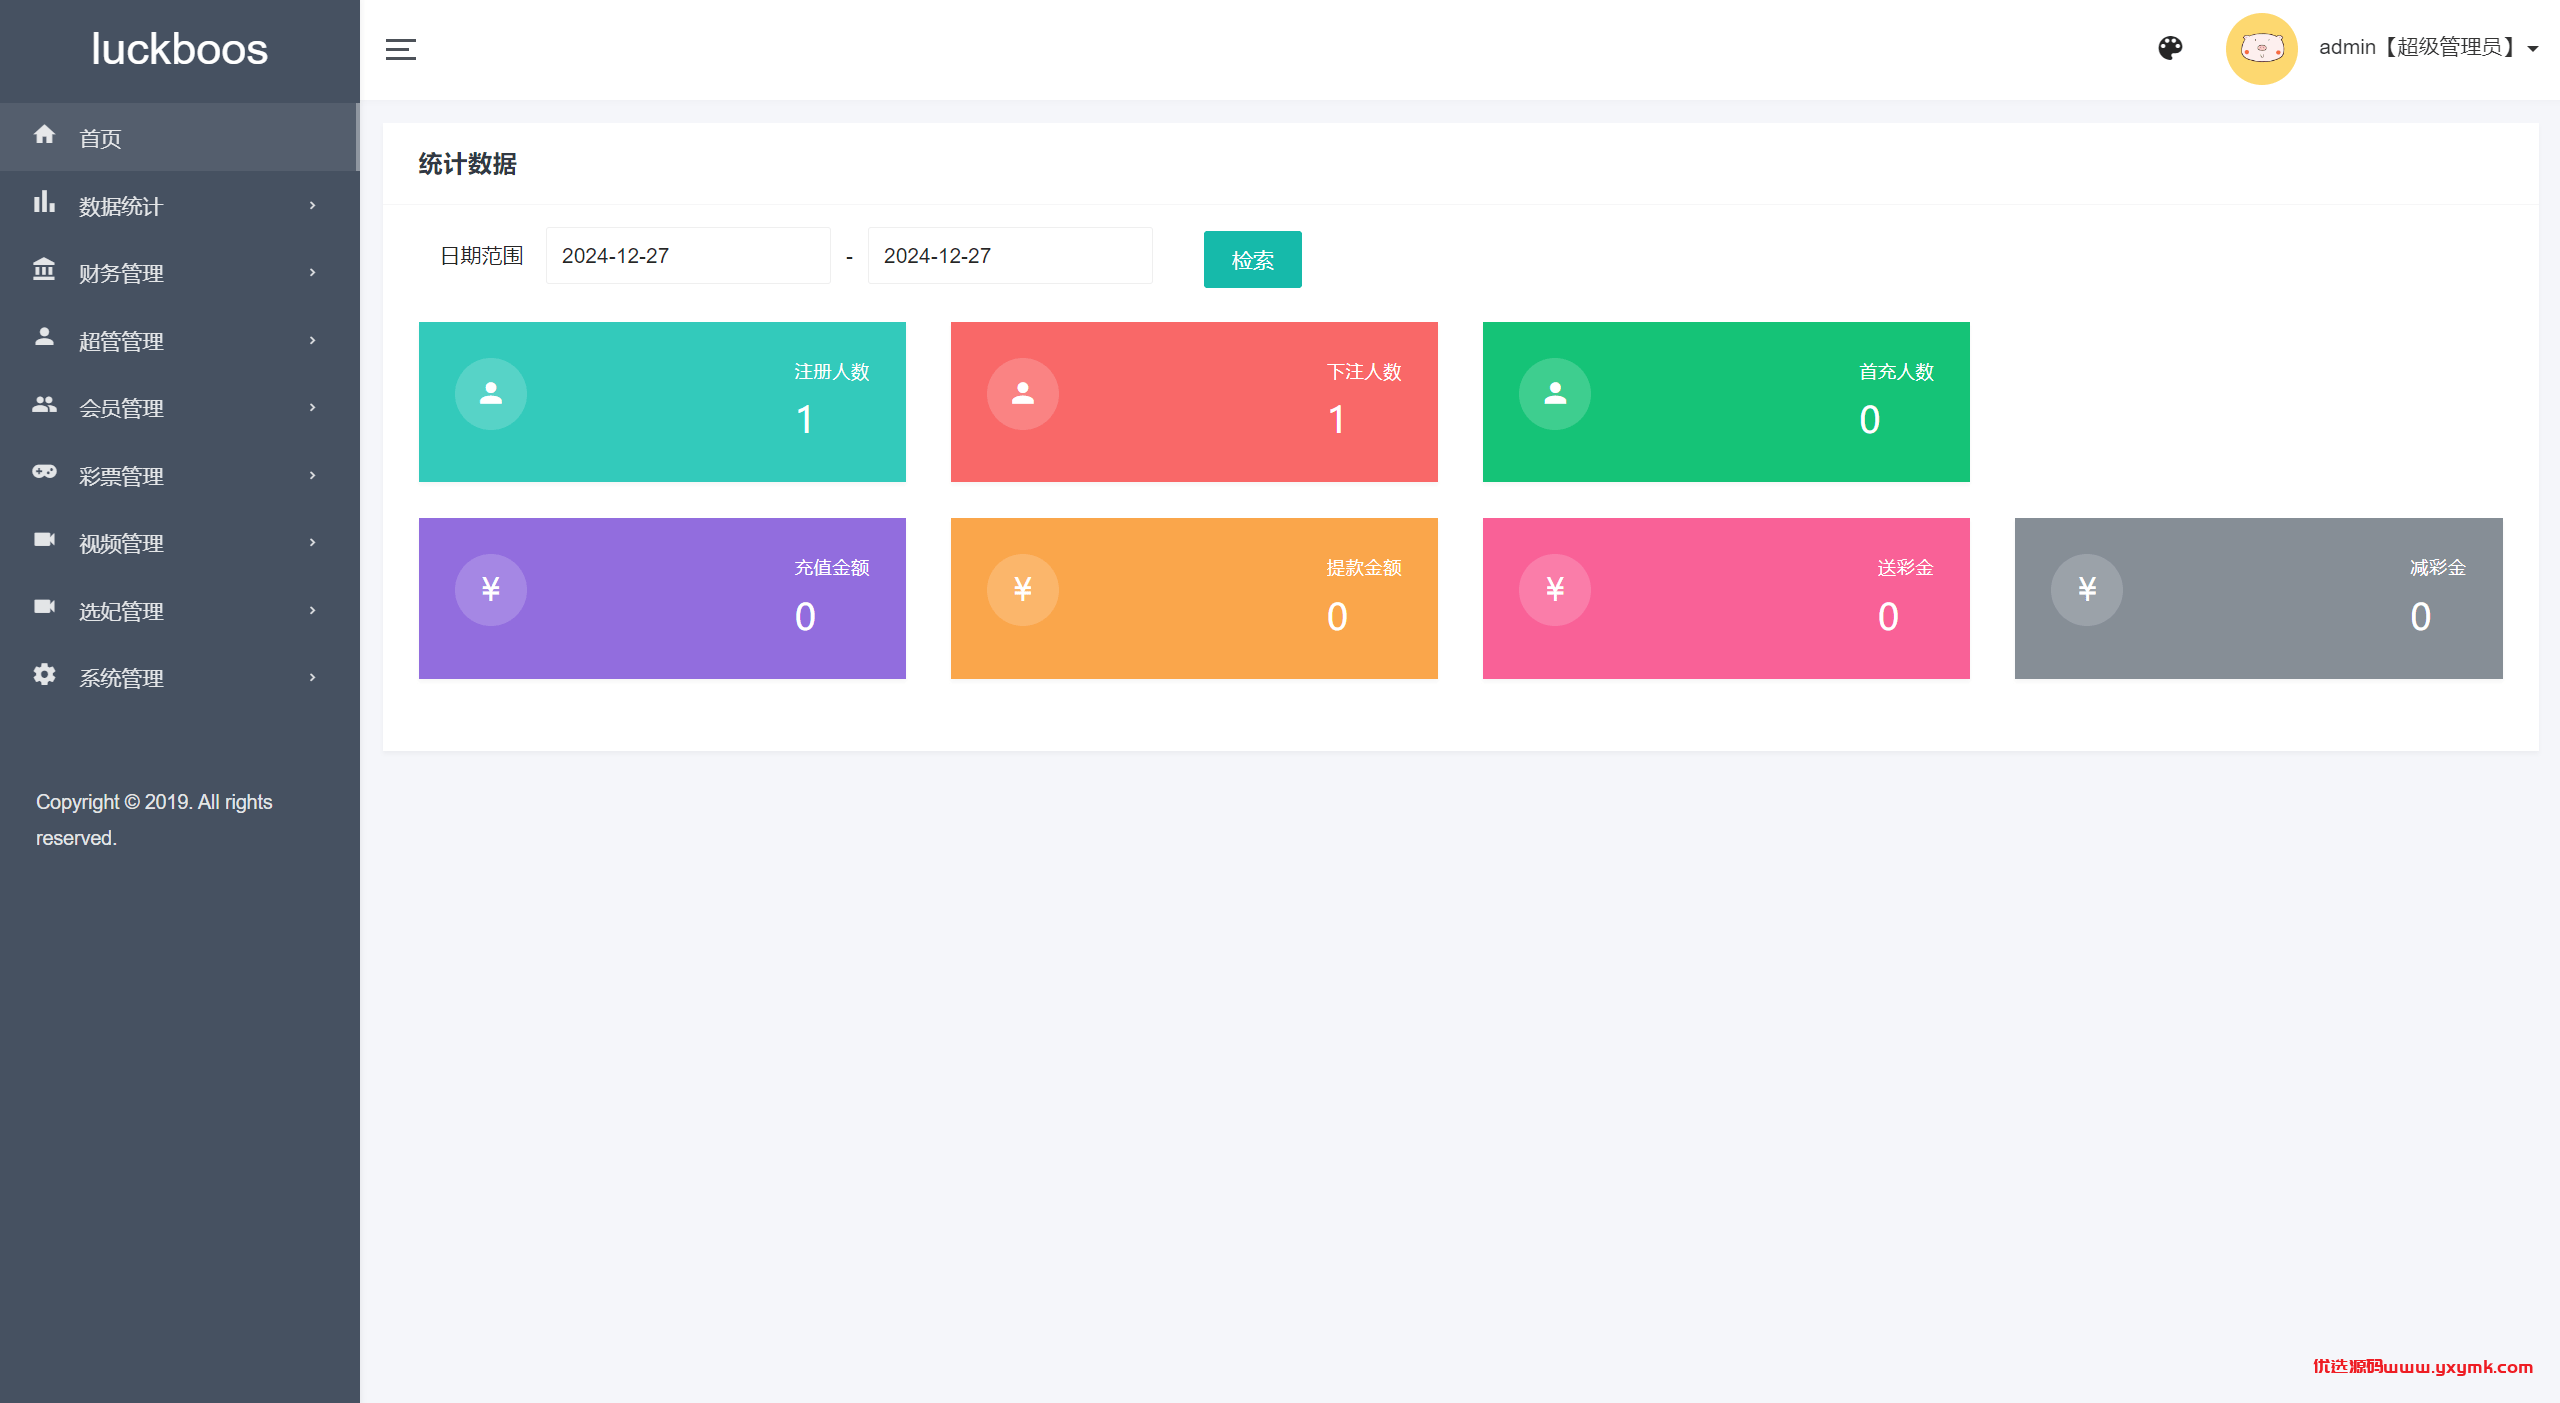Open the color palette theme icon
This screenshot has height=1403, width=2560.
coord(2170,48)
